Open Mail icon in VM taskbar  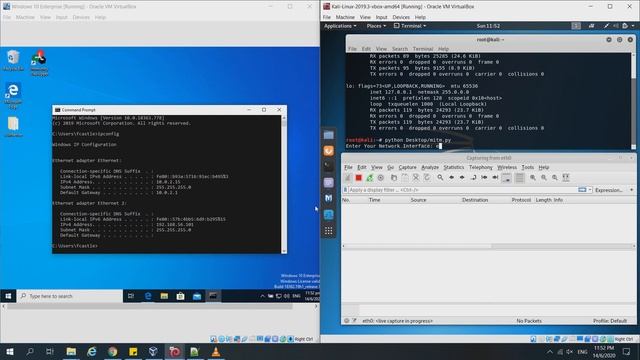click(x=197, y=296)
